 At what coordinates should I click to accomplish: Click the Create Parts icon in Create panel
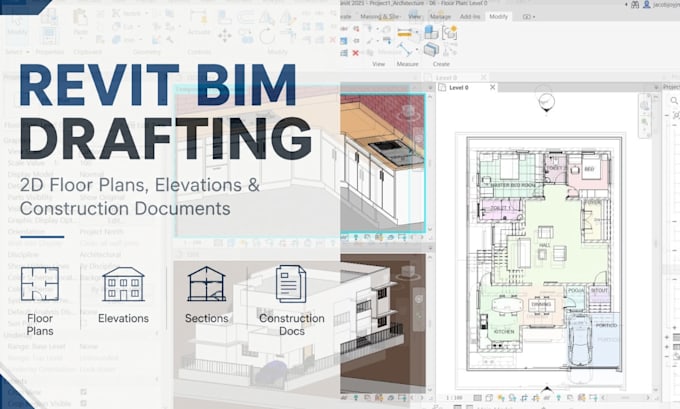click(x=431, y=49)
